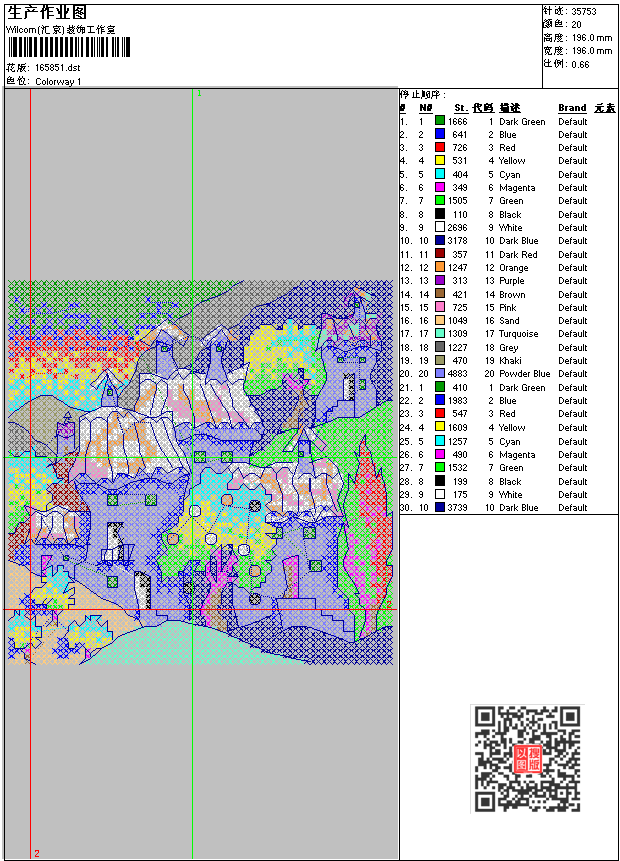Pick the Red swatch beside 726
Viewport: 620px width, 861px height.
click(x=439, y=147)
